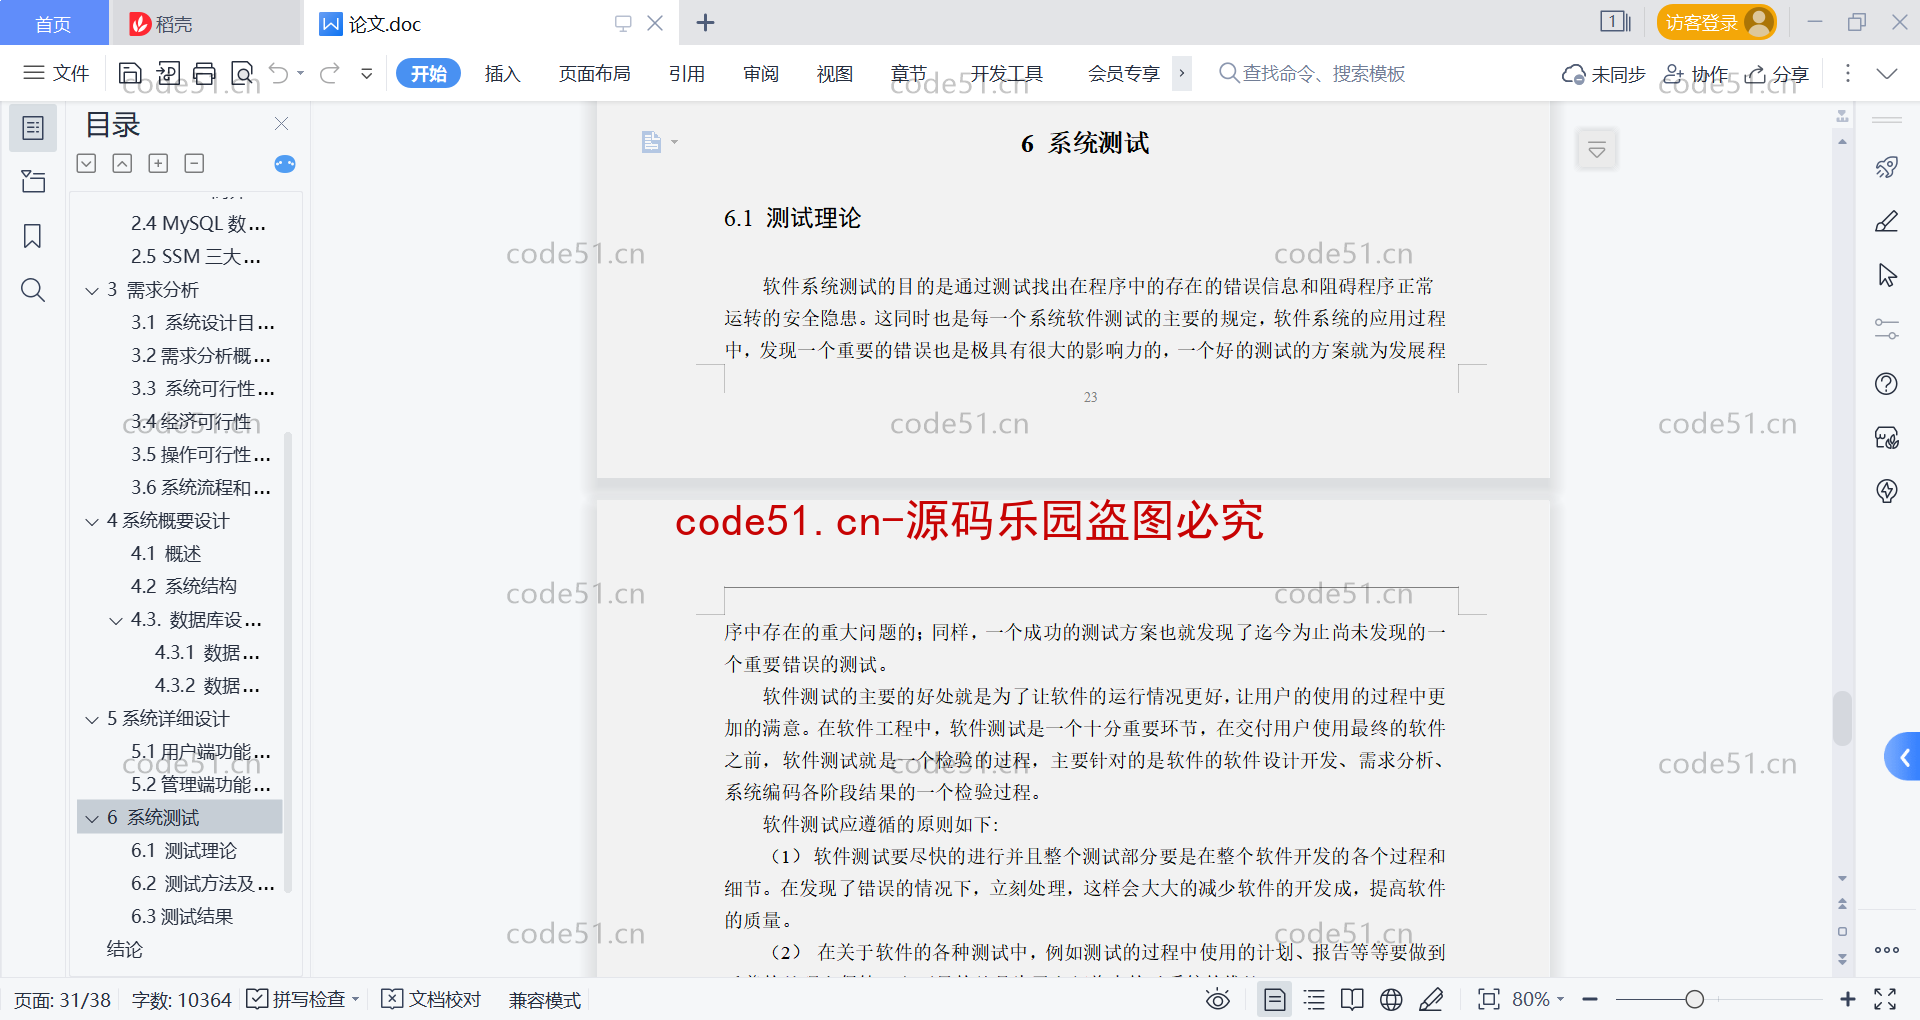
Task: Click the help question mark icon
Action: click(x=1886, y=383)
